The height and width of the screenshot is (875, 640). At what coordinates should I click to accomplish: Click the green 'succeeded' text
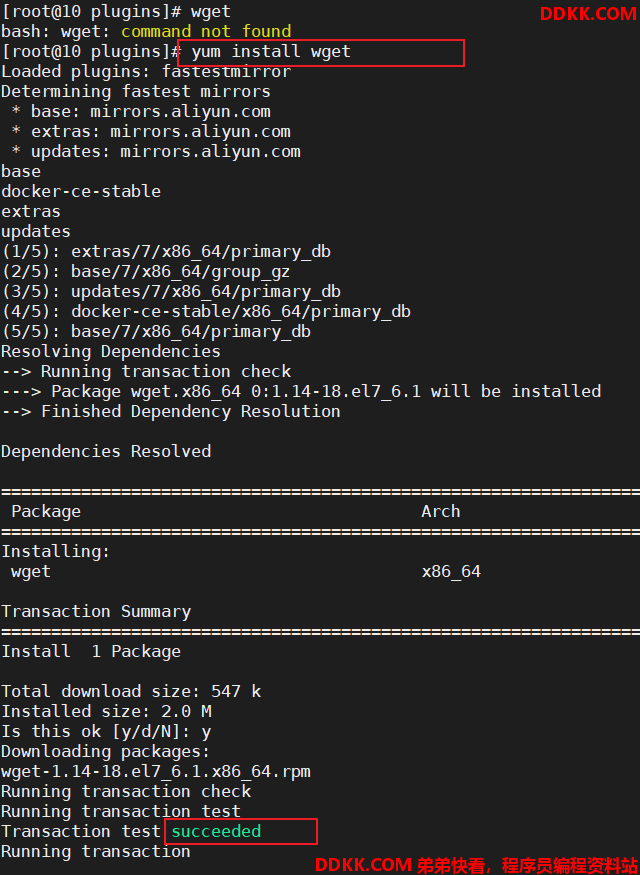click(216, 831)
